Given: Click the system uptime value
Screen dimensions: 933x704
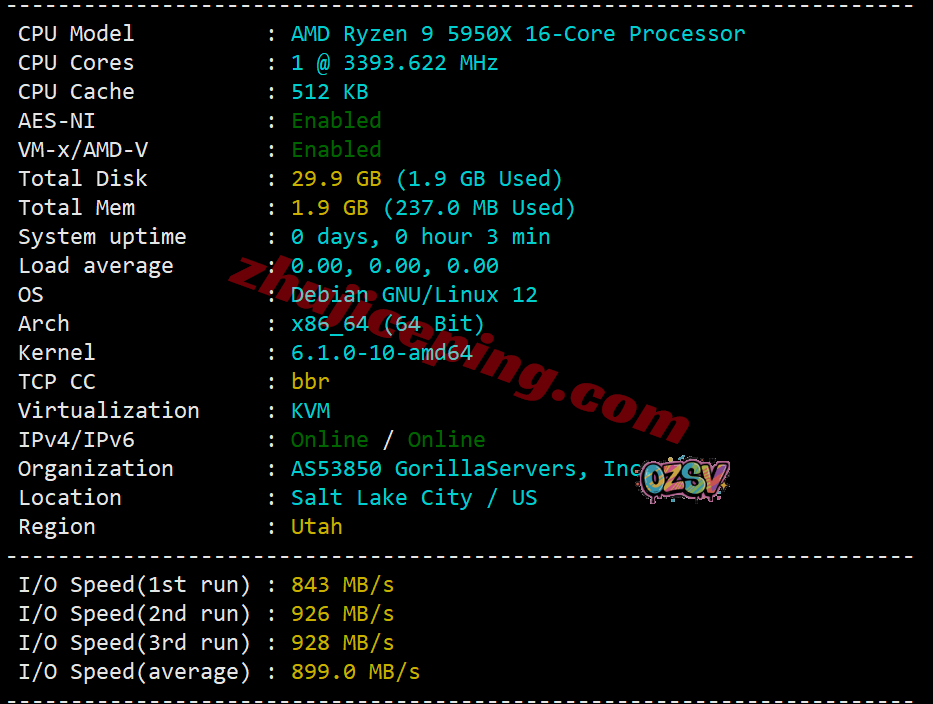Looking at the screenshot, I should 420,237.
